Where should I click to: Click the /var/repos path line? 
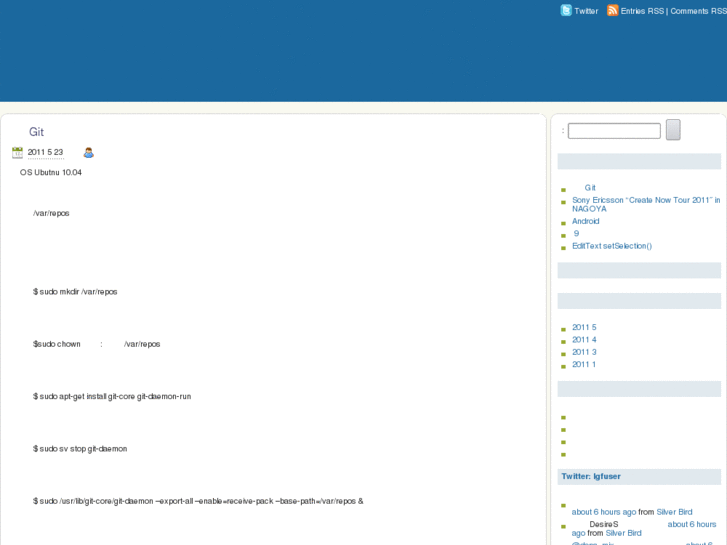point(51,213)
